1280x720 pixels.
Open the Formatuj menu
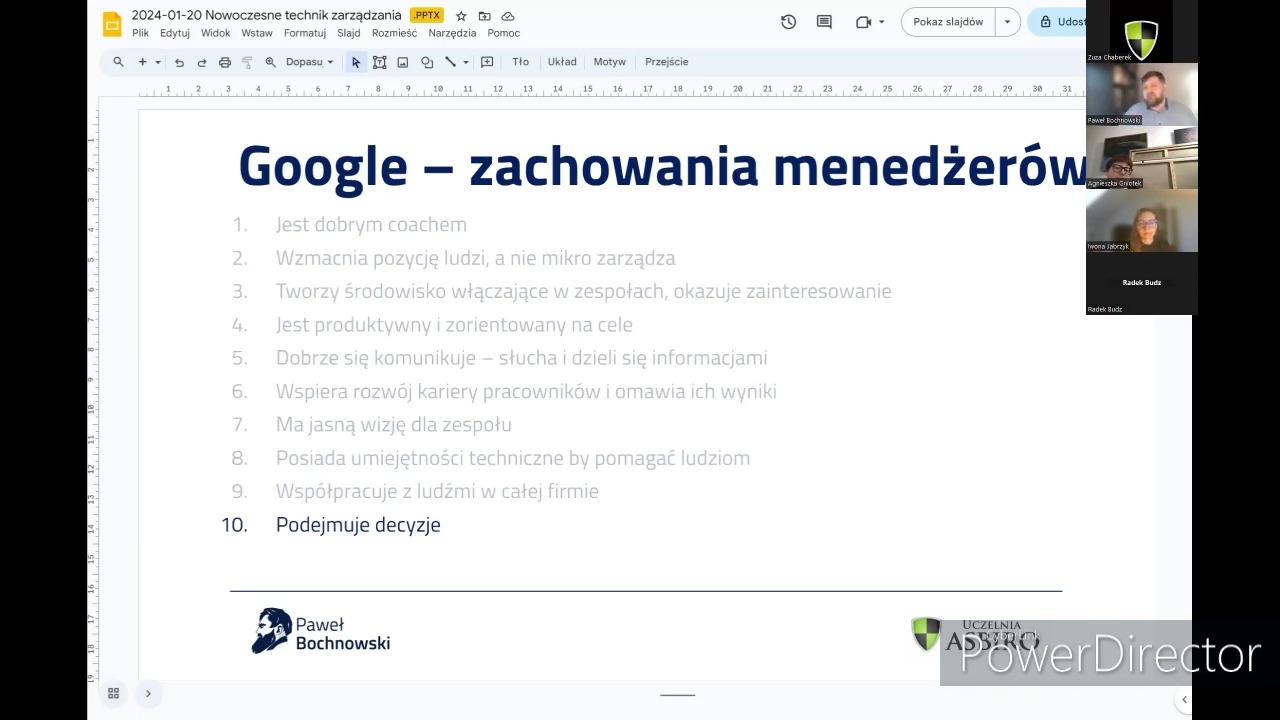click(x=305, y=33)
